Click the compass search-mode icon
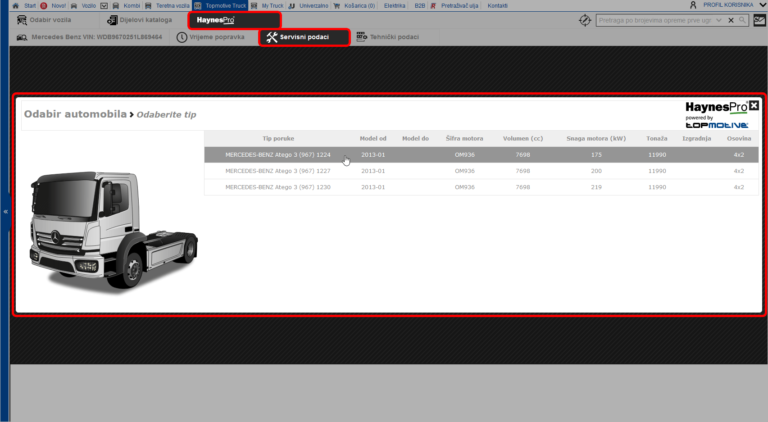 pos(585,21)
